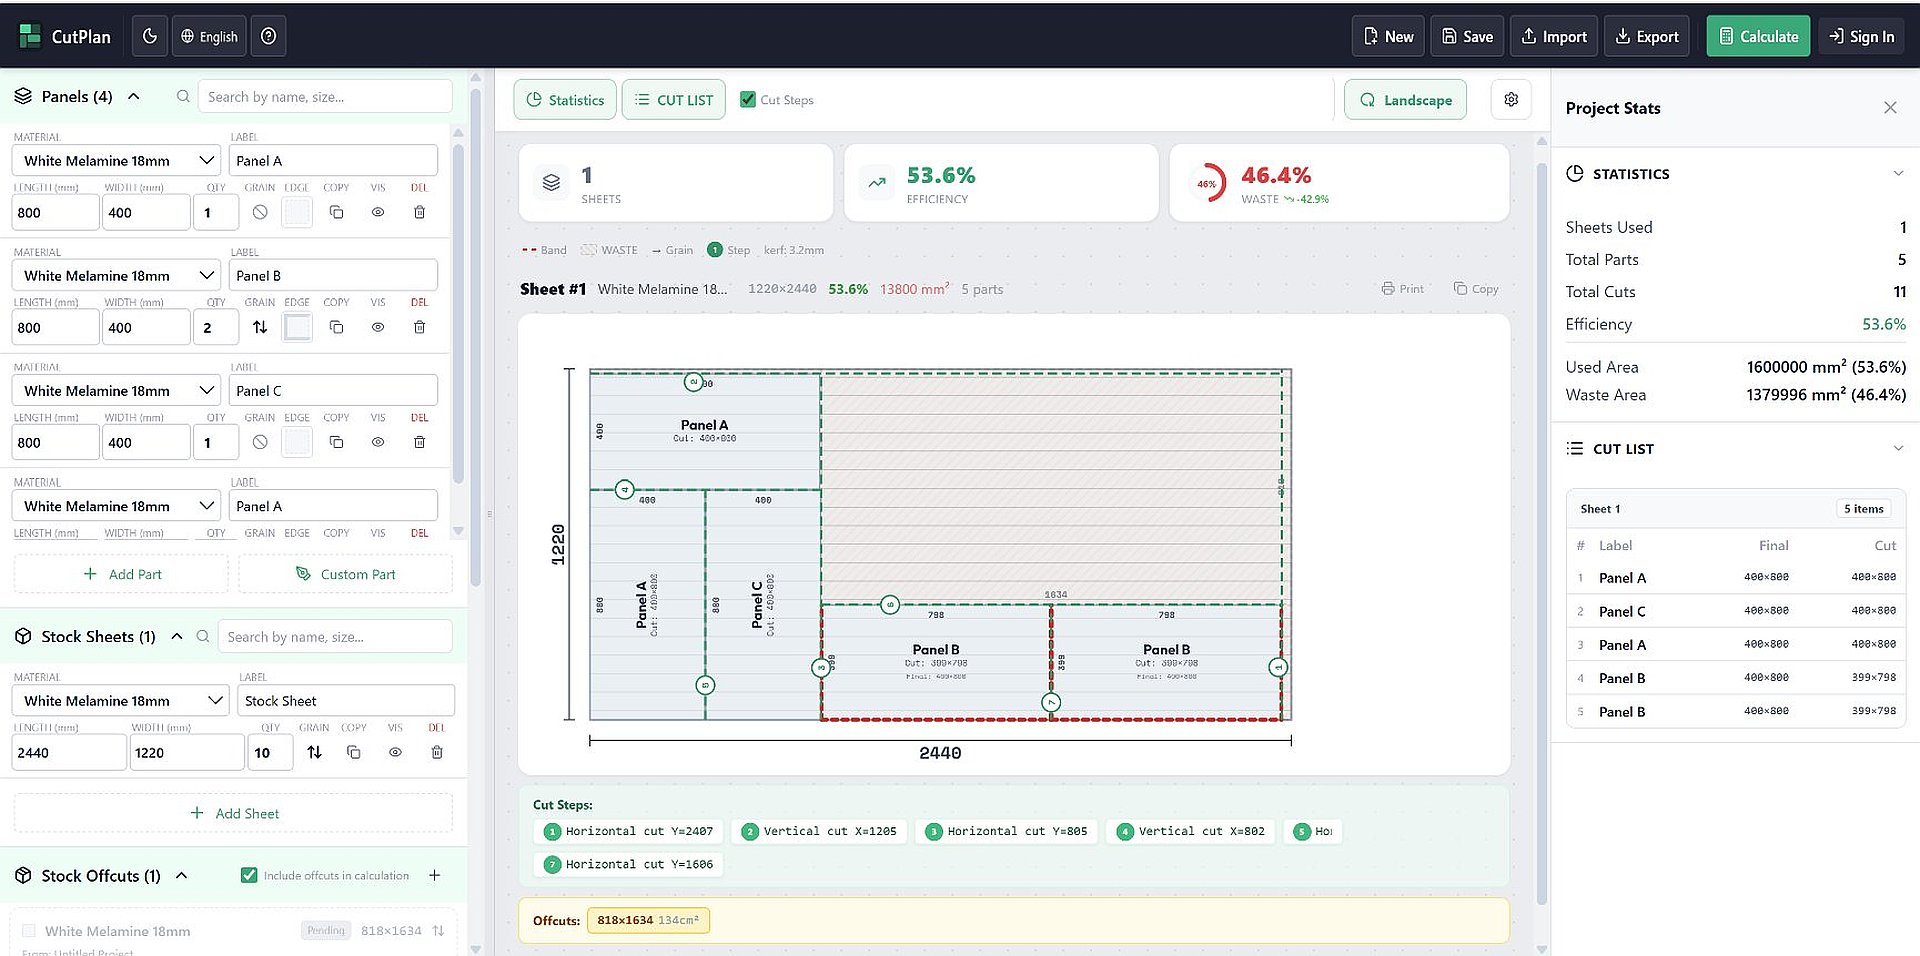Screen dimensions: 1920x956
Task: Check the White Melamine offcut checkbox
Action: [x=28, y=930]
